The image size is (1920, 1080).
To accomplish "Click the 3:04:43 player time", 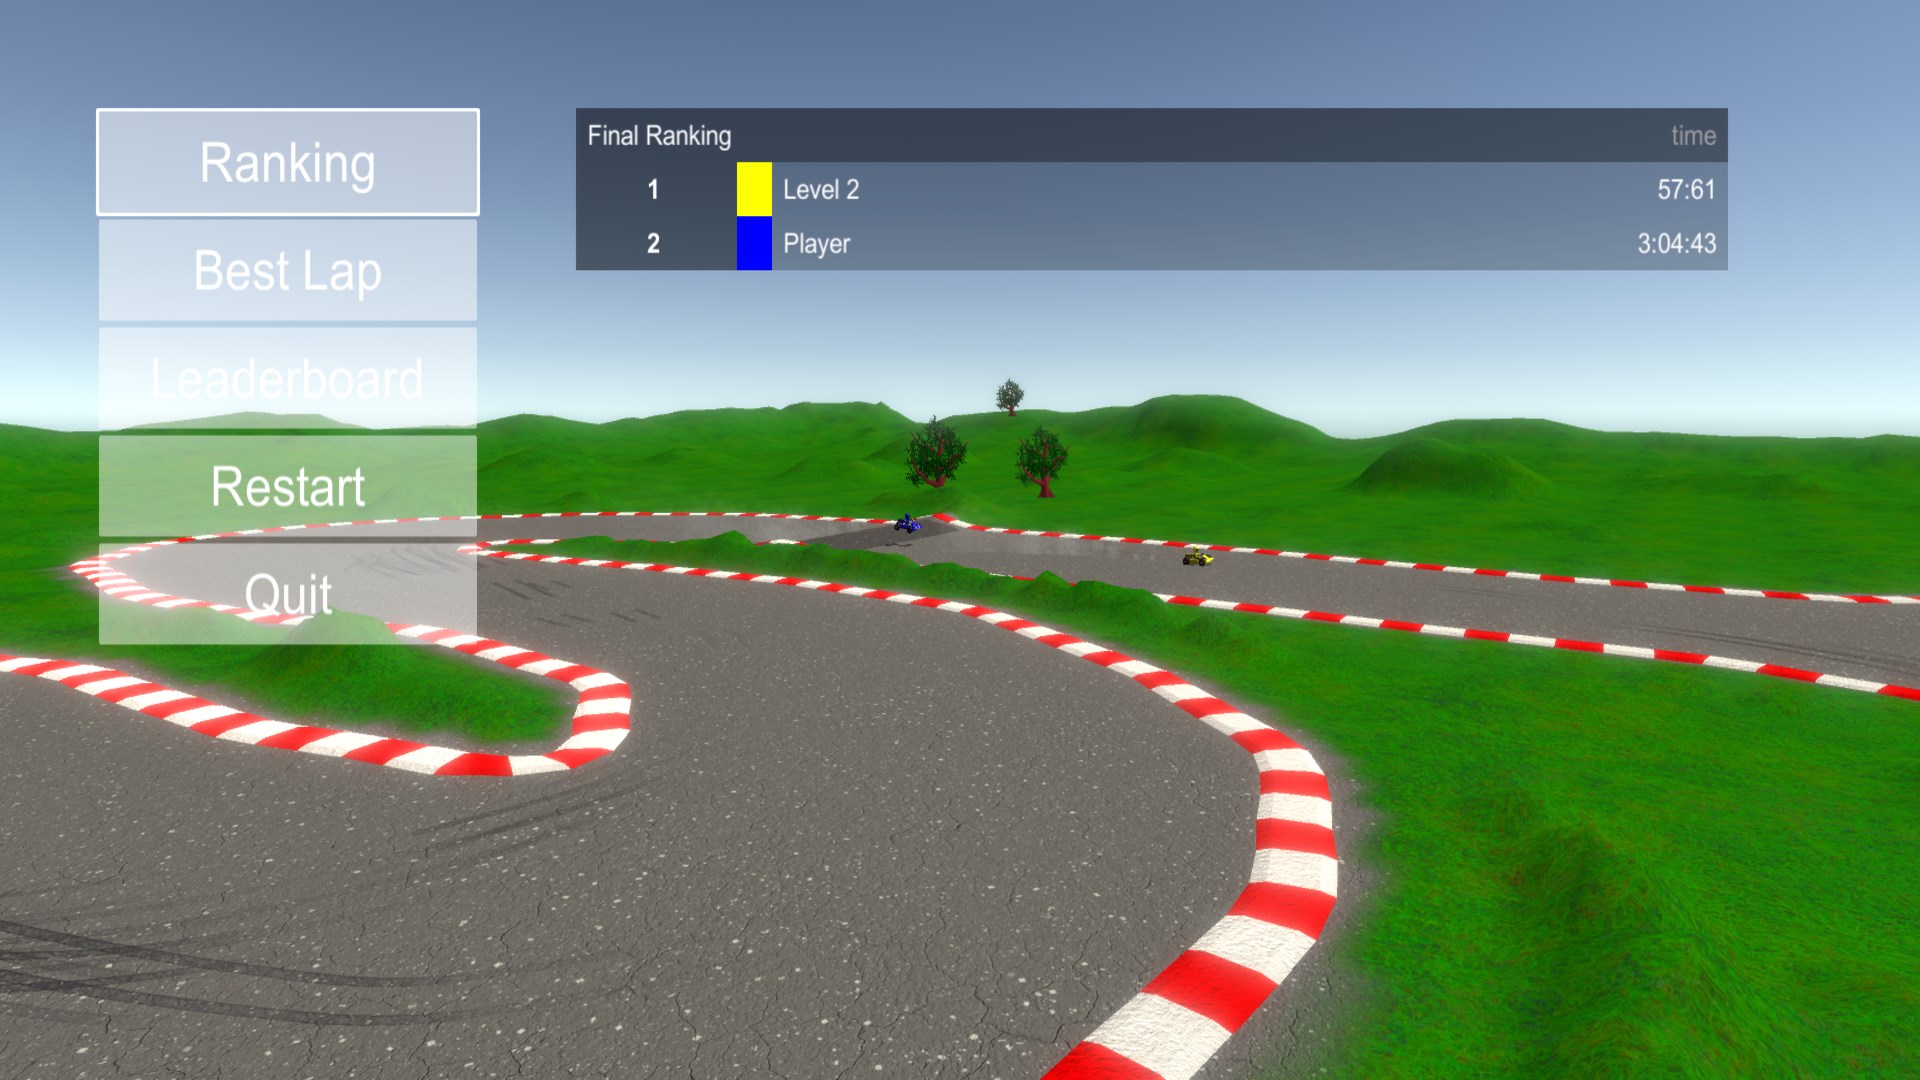I will click(1676, 243).
